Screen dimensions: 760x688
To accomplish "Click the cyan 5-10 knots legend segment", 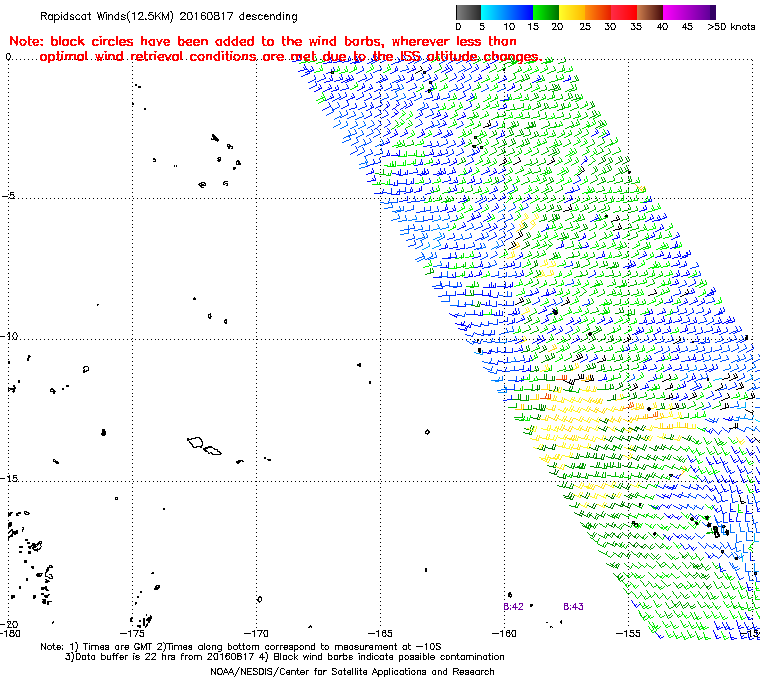I will pos(494,12).
